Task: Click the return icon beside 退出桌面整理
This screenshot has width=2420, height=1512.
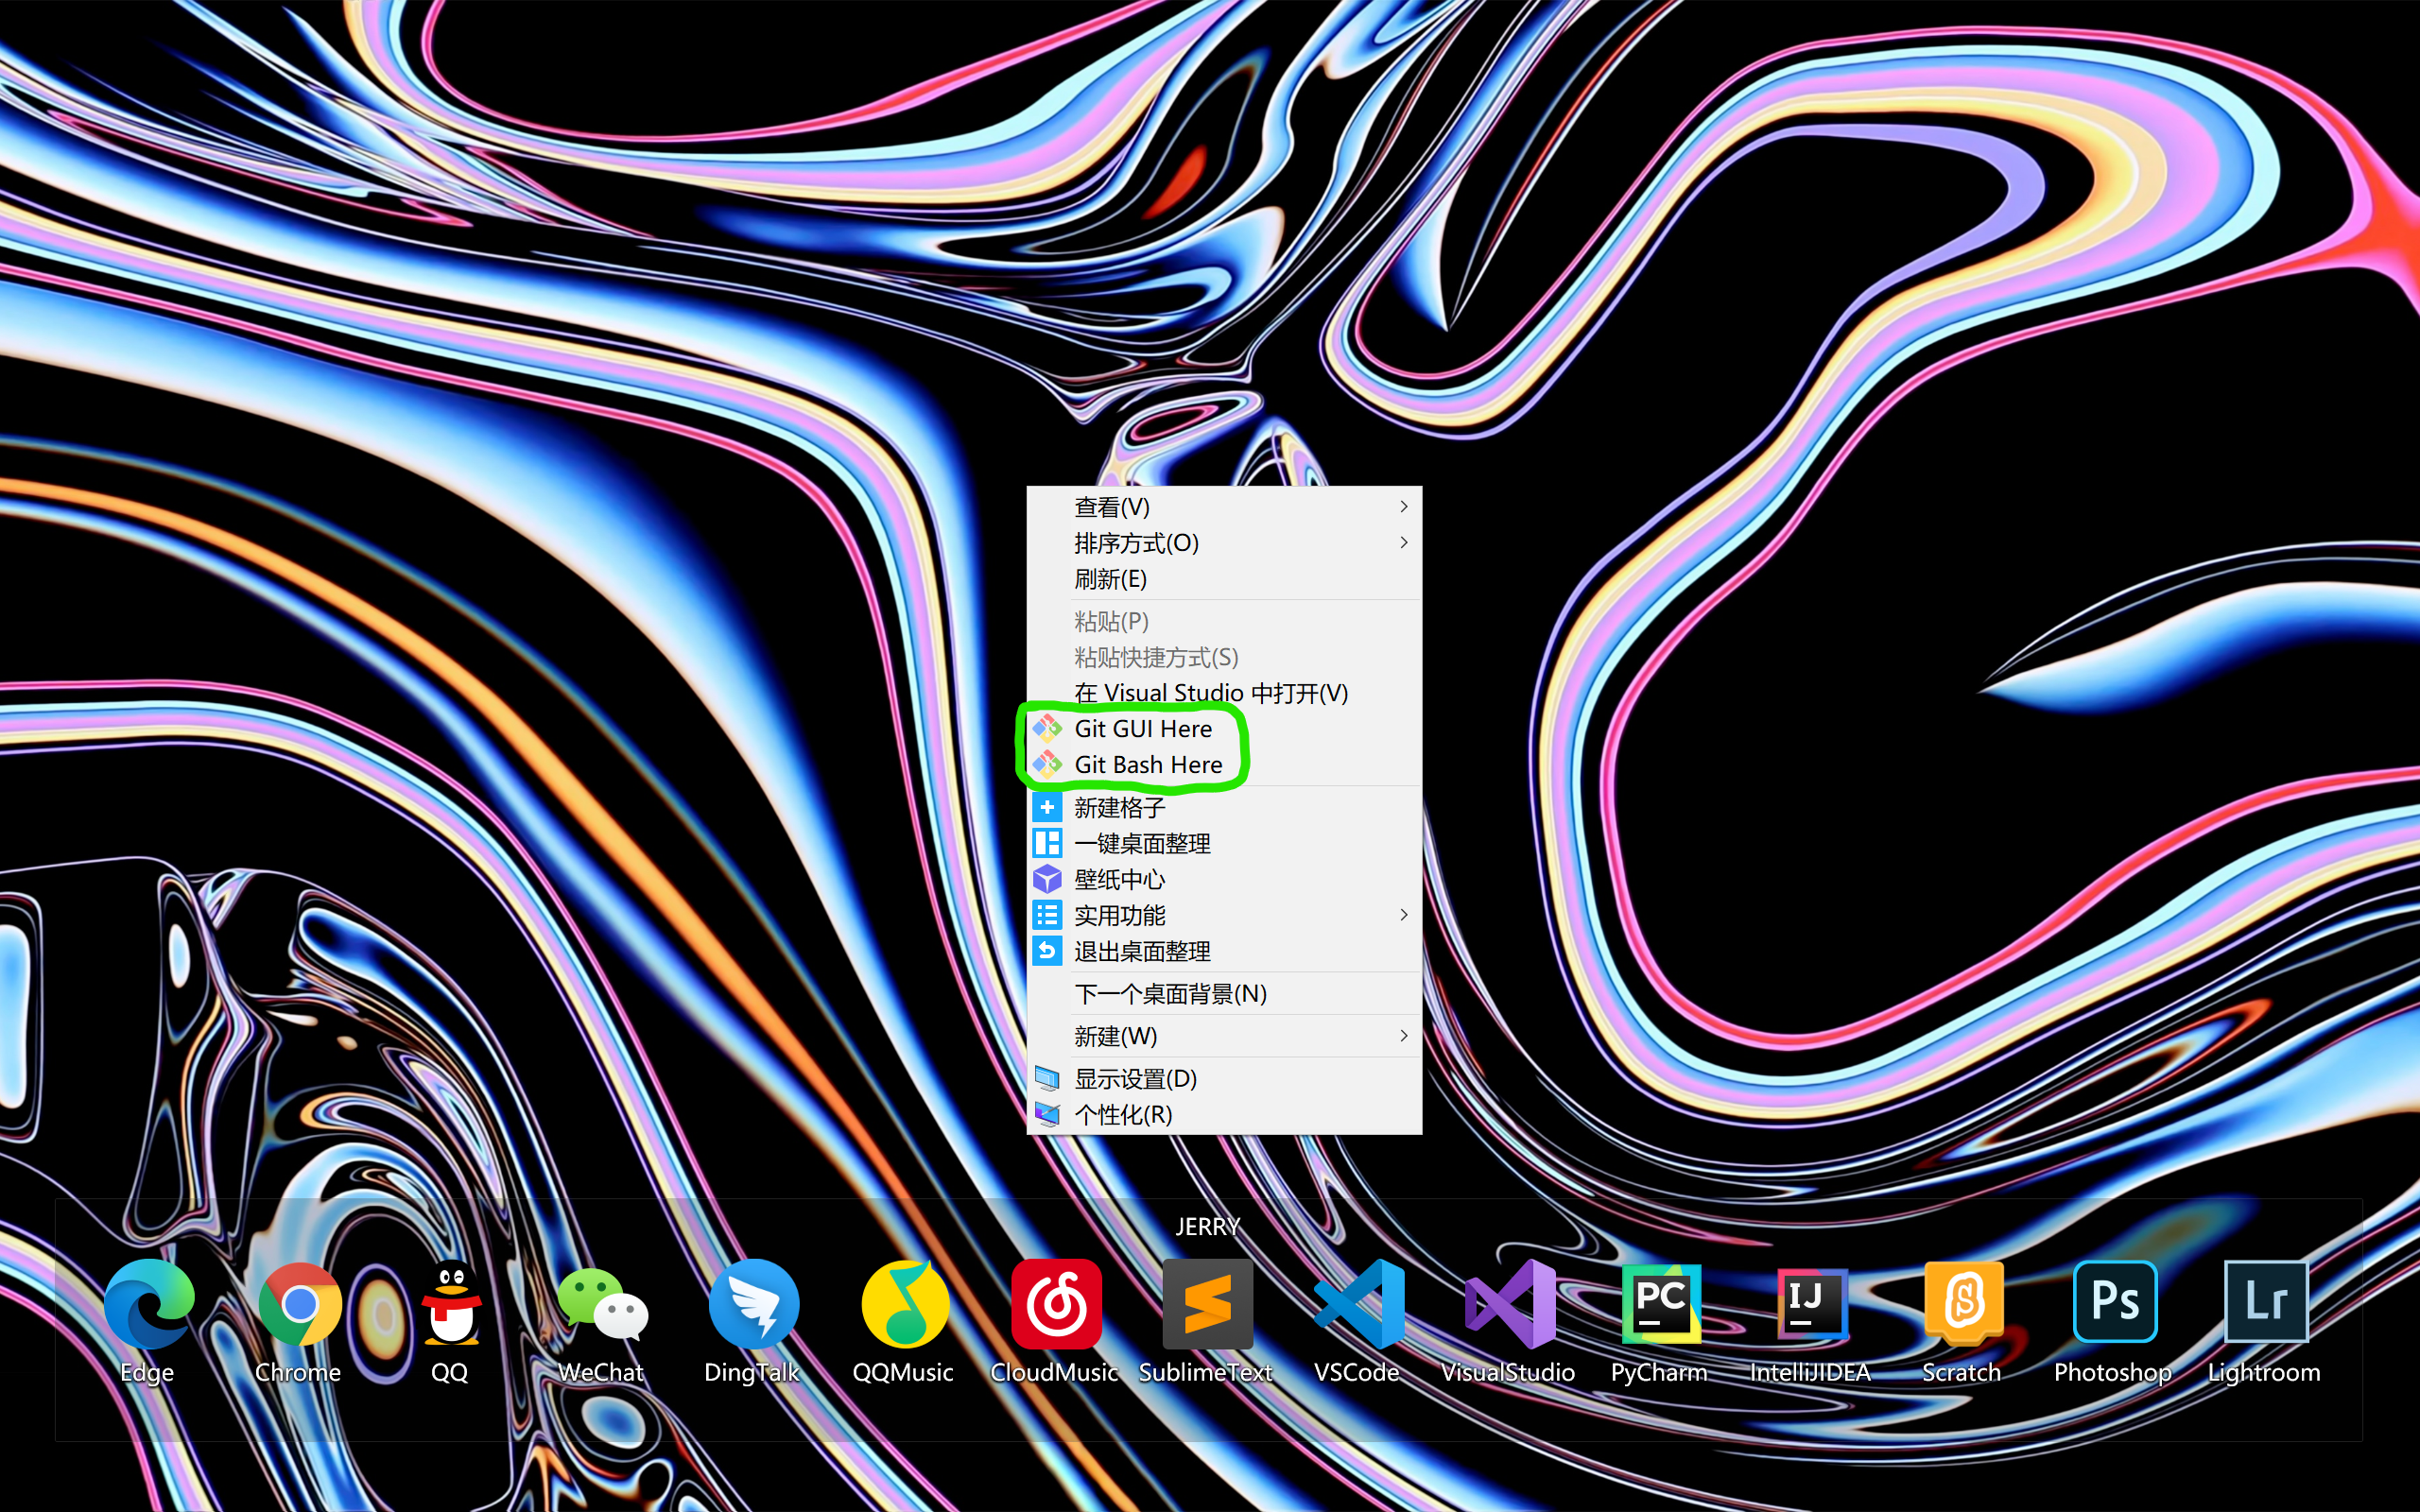Action: pyautogui.click(x=1047, y=951)
